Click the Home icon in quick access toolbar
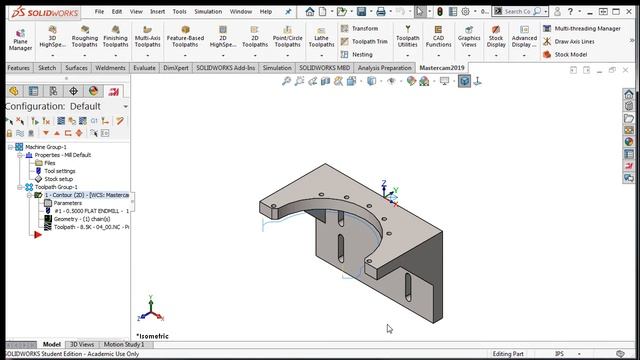Screen dimensions: 640x360 pos(310,11)
